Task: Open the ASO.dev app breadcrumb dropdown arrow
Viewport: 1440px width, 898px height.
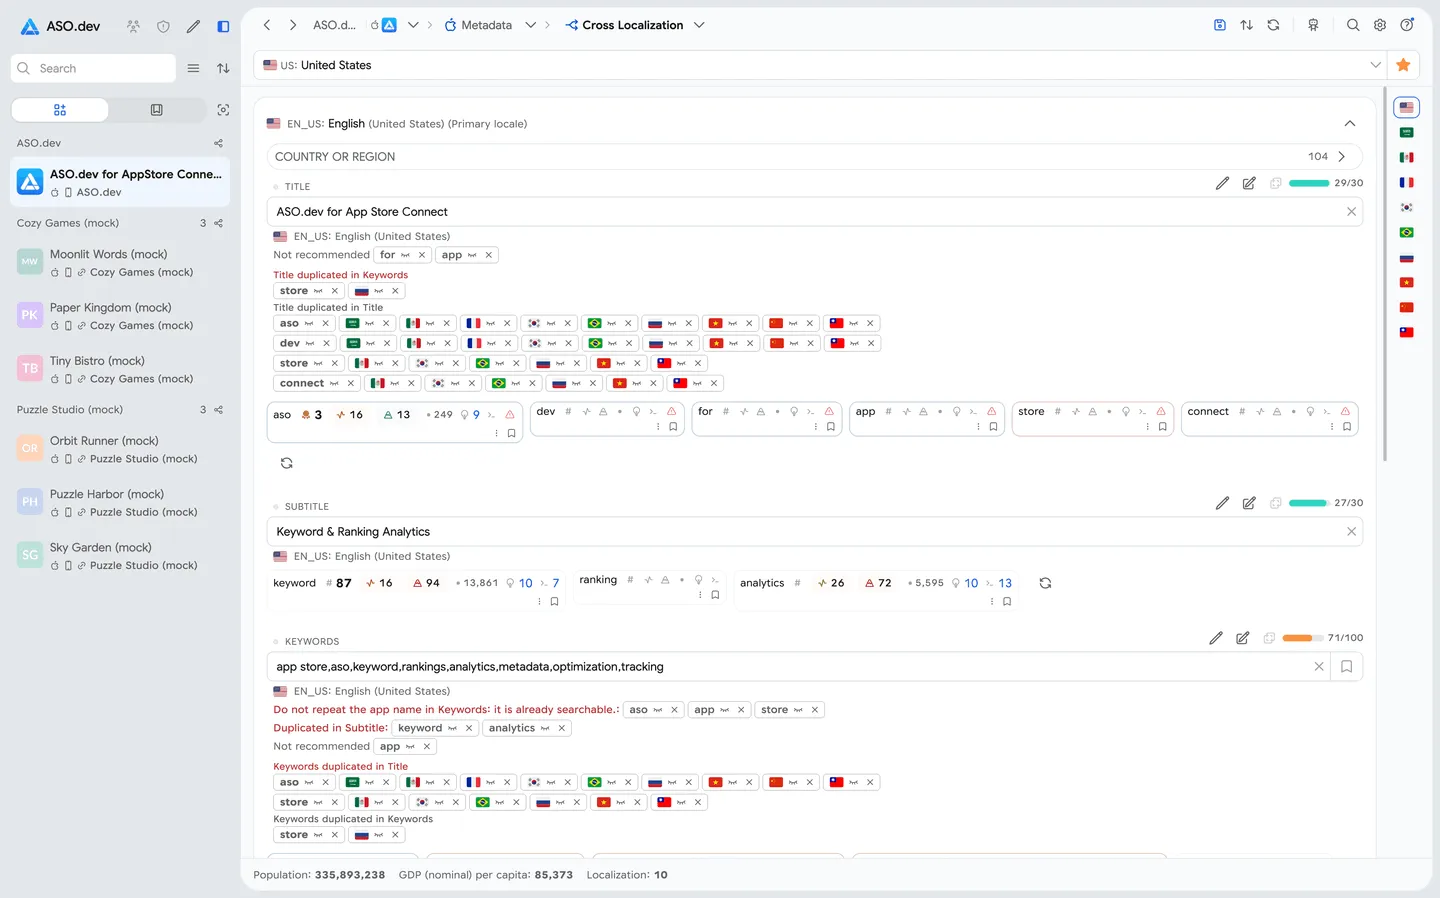Action: pyautogui.click(x=413, y=25)
